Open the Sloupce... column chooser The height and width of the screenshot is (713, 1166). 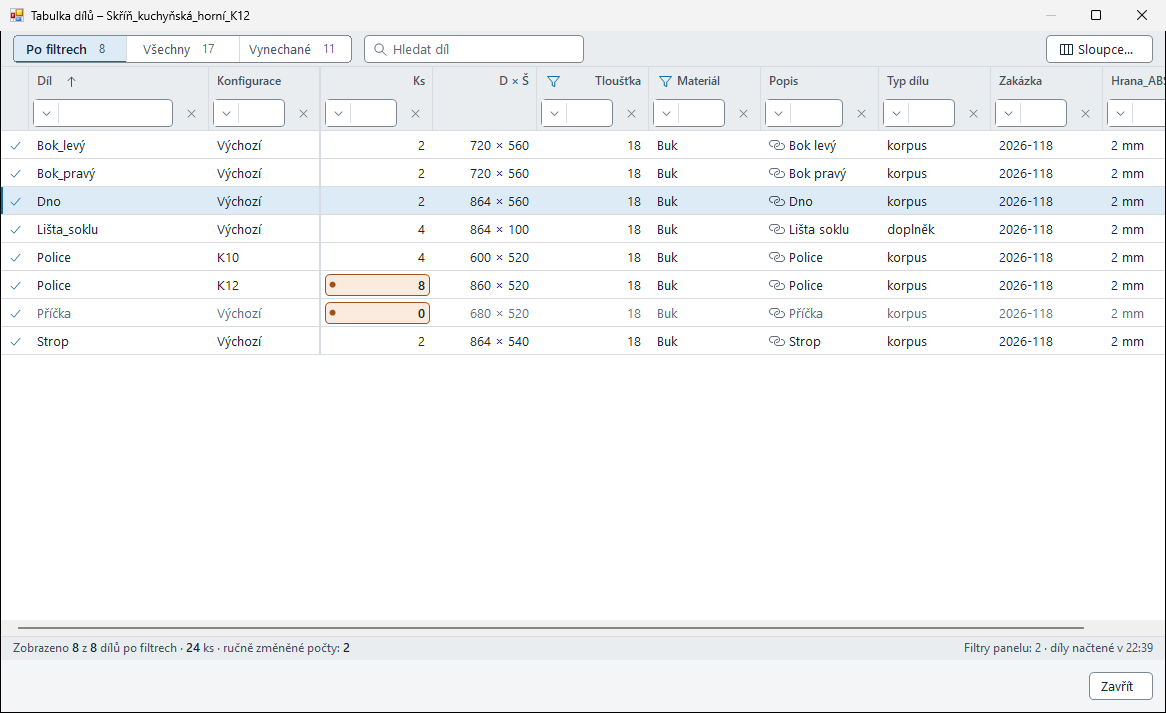click(x=1099, y=50)
